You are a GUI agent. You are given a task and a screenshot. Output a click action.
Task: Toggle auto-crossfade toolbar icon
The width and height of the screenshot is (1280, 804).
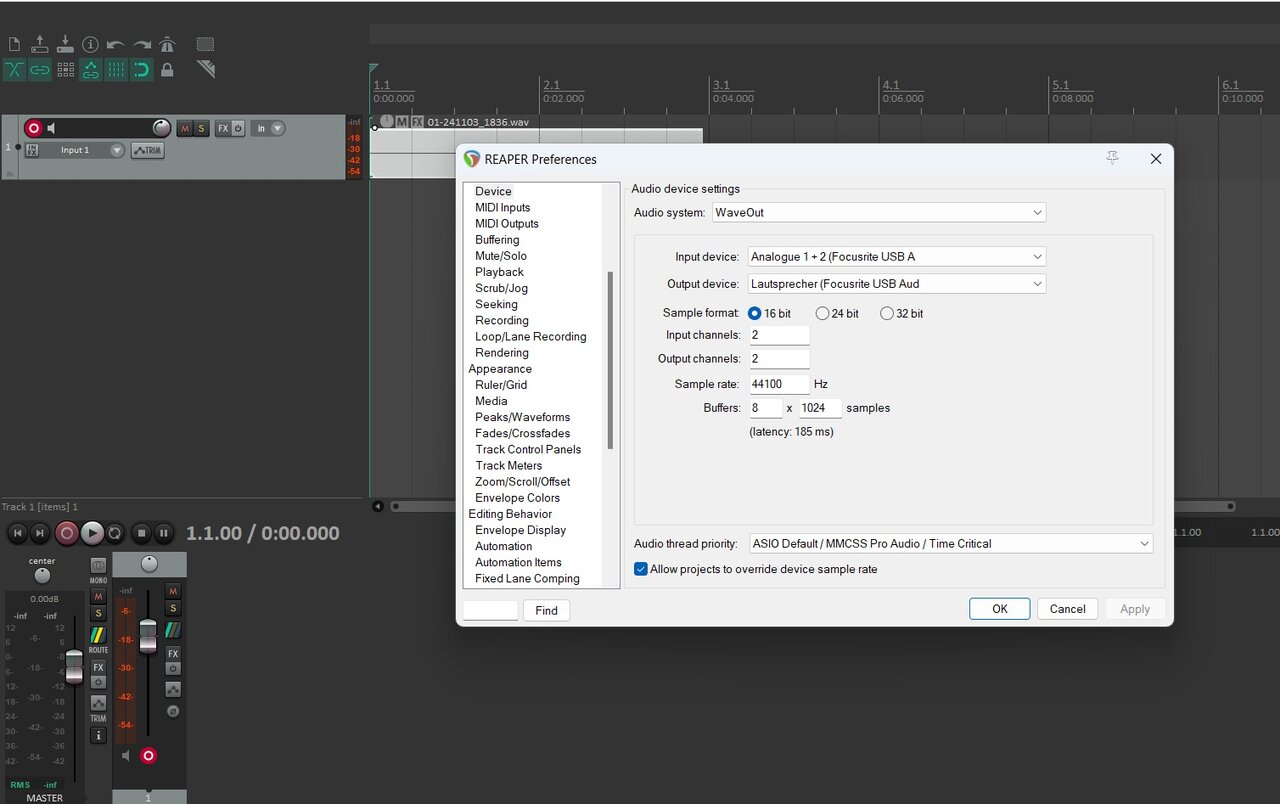tap(14, 70)
